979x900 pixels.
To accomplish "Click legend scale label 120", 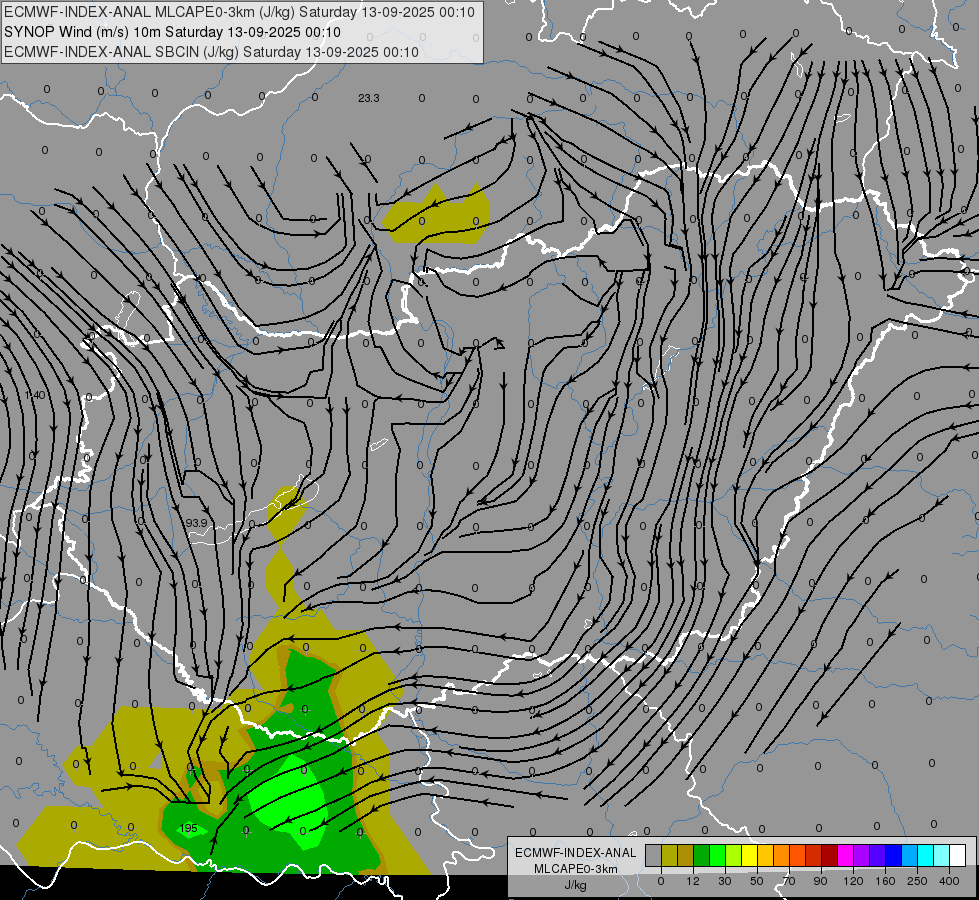I will pos(854,881).
